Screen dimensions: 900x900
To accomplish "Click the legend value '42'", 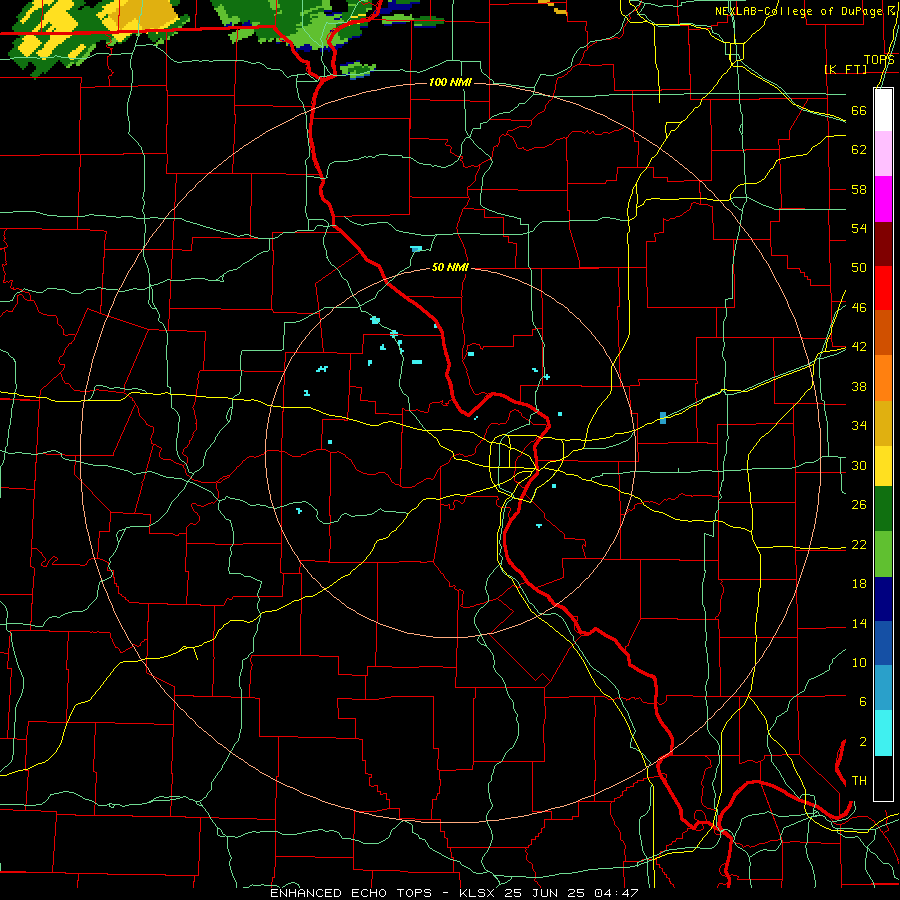I will tap(859, 347).
